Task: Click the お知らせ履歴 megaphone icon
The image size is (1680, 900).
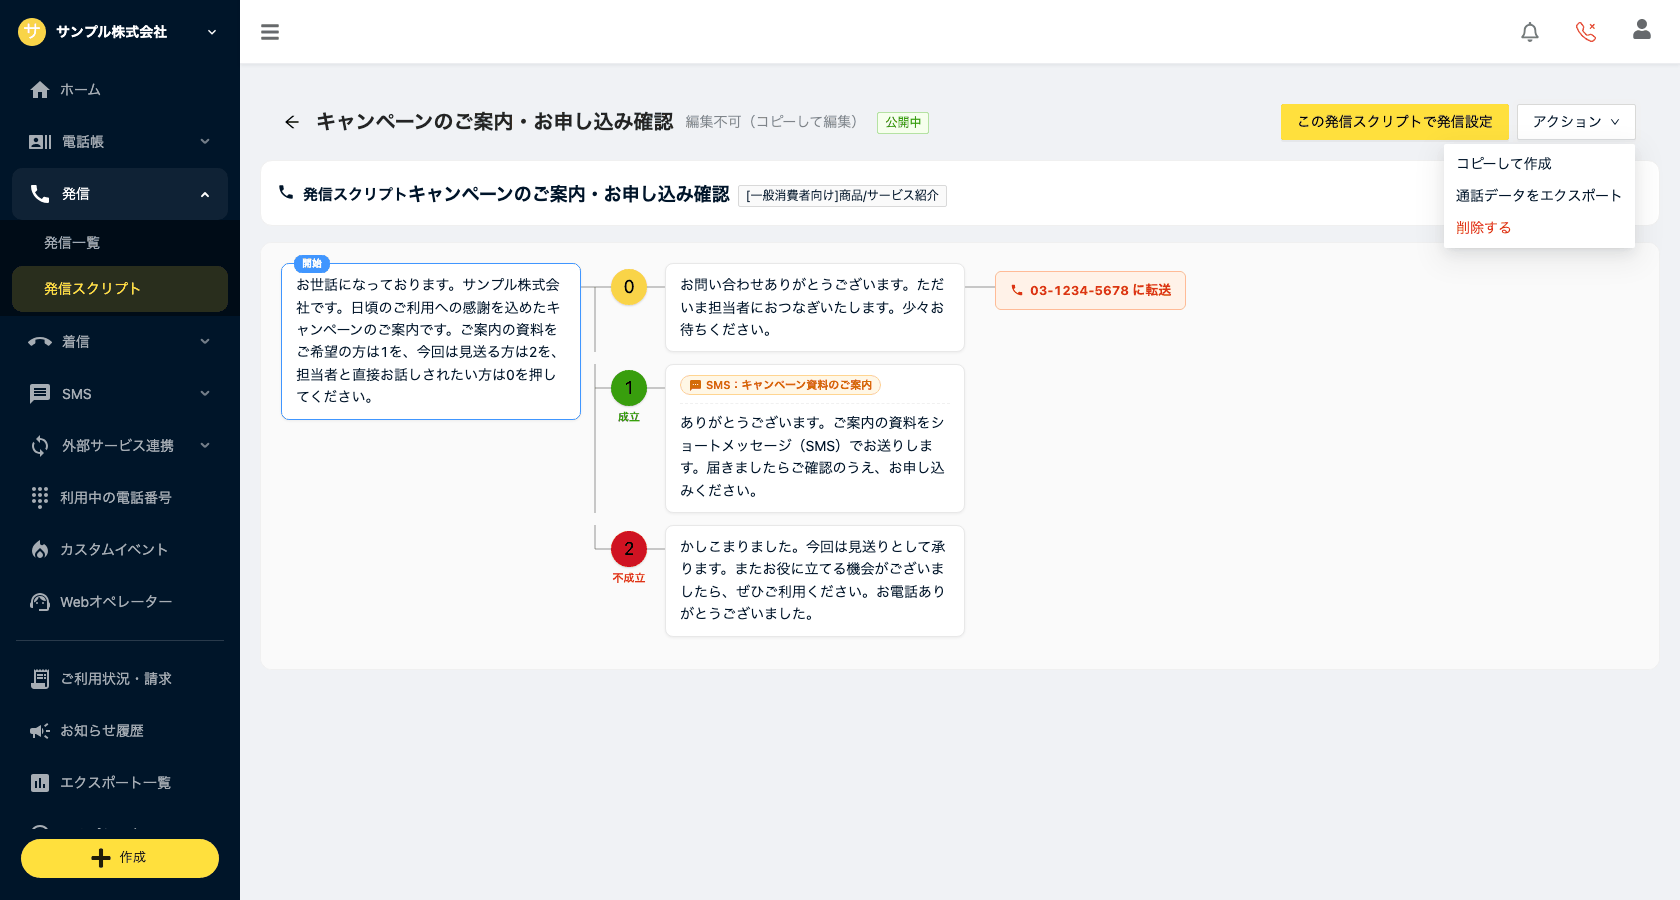Action: click(x=40, y=731)
